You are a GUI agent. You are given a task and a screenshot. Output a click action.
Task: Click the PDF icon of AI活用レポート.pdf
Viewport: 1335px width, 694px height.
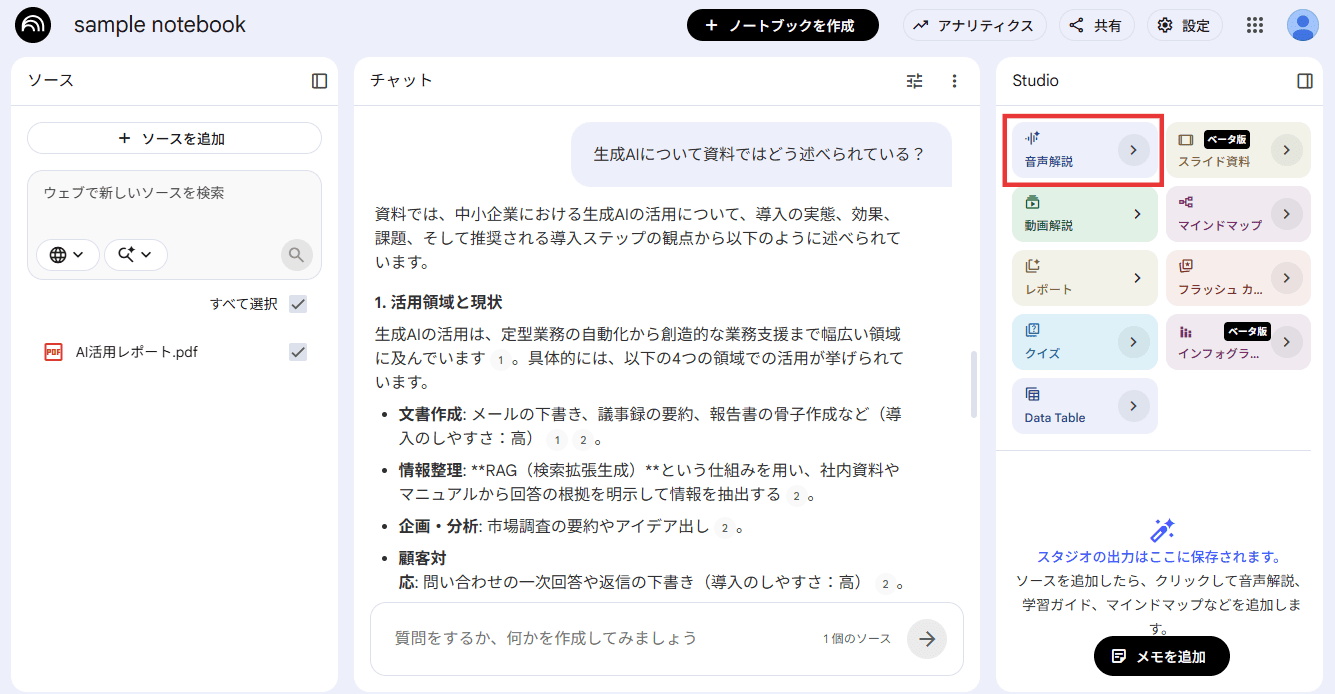coord(53,352)
